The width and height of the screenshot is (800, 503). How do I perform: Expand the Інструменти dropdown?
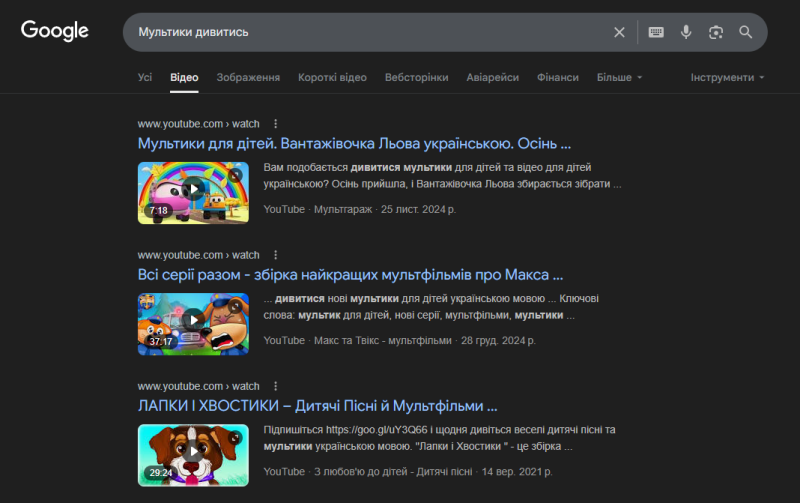tap(727, 78)
